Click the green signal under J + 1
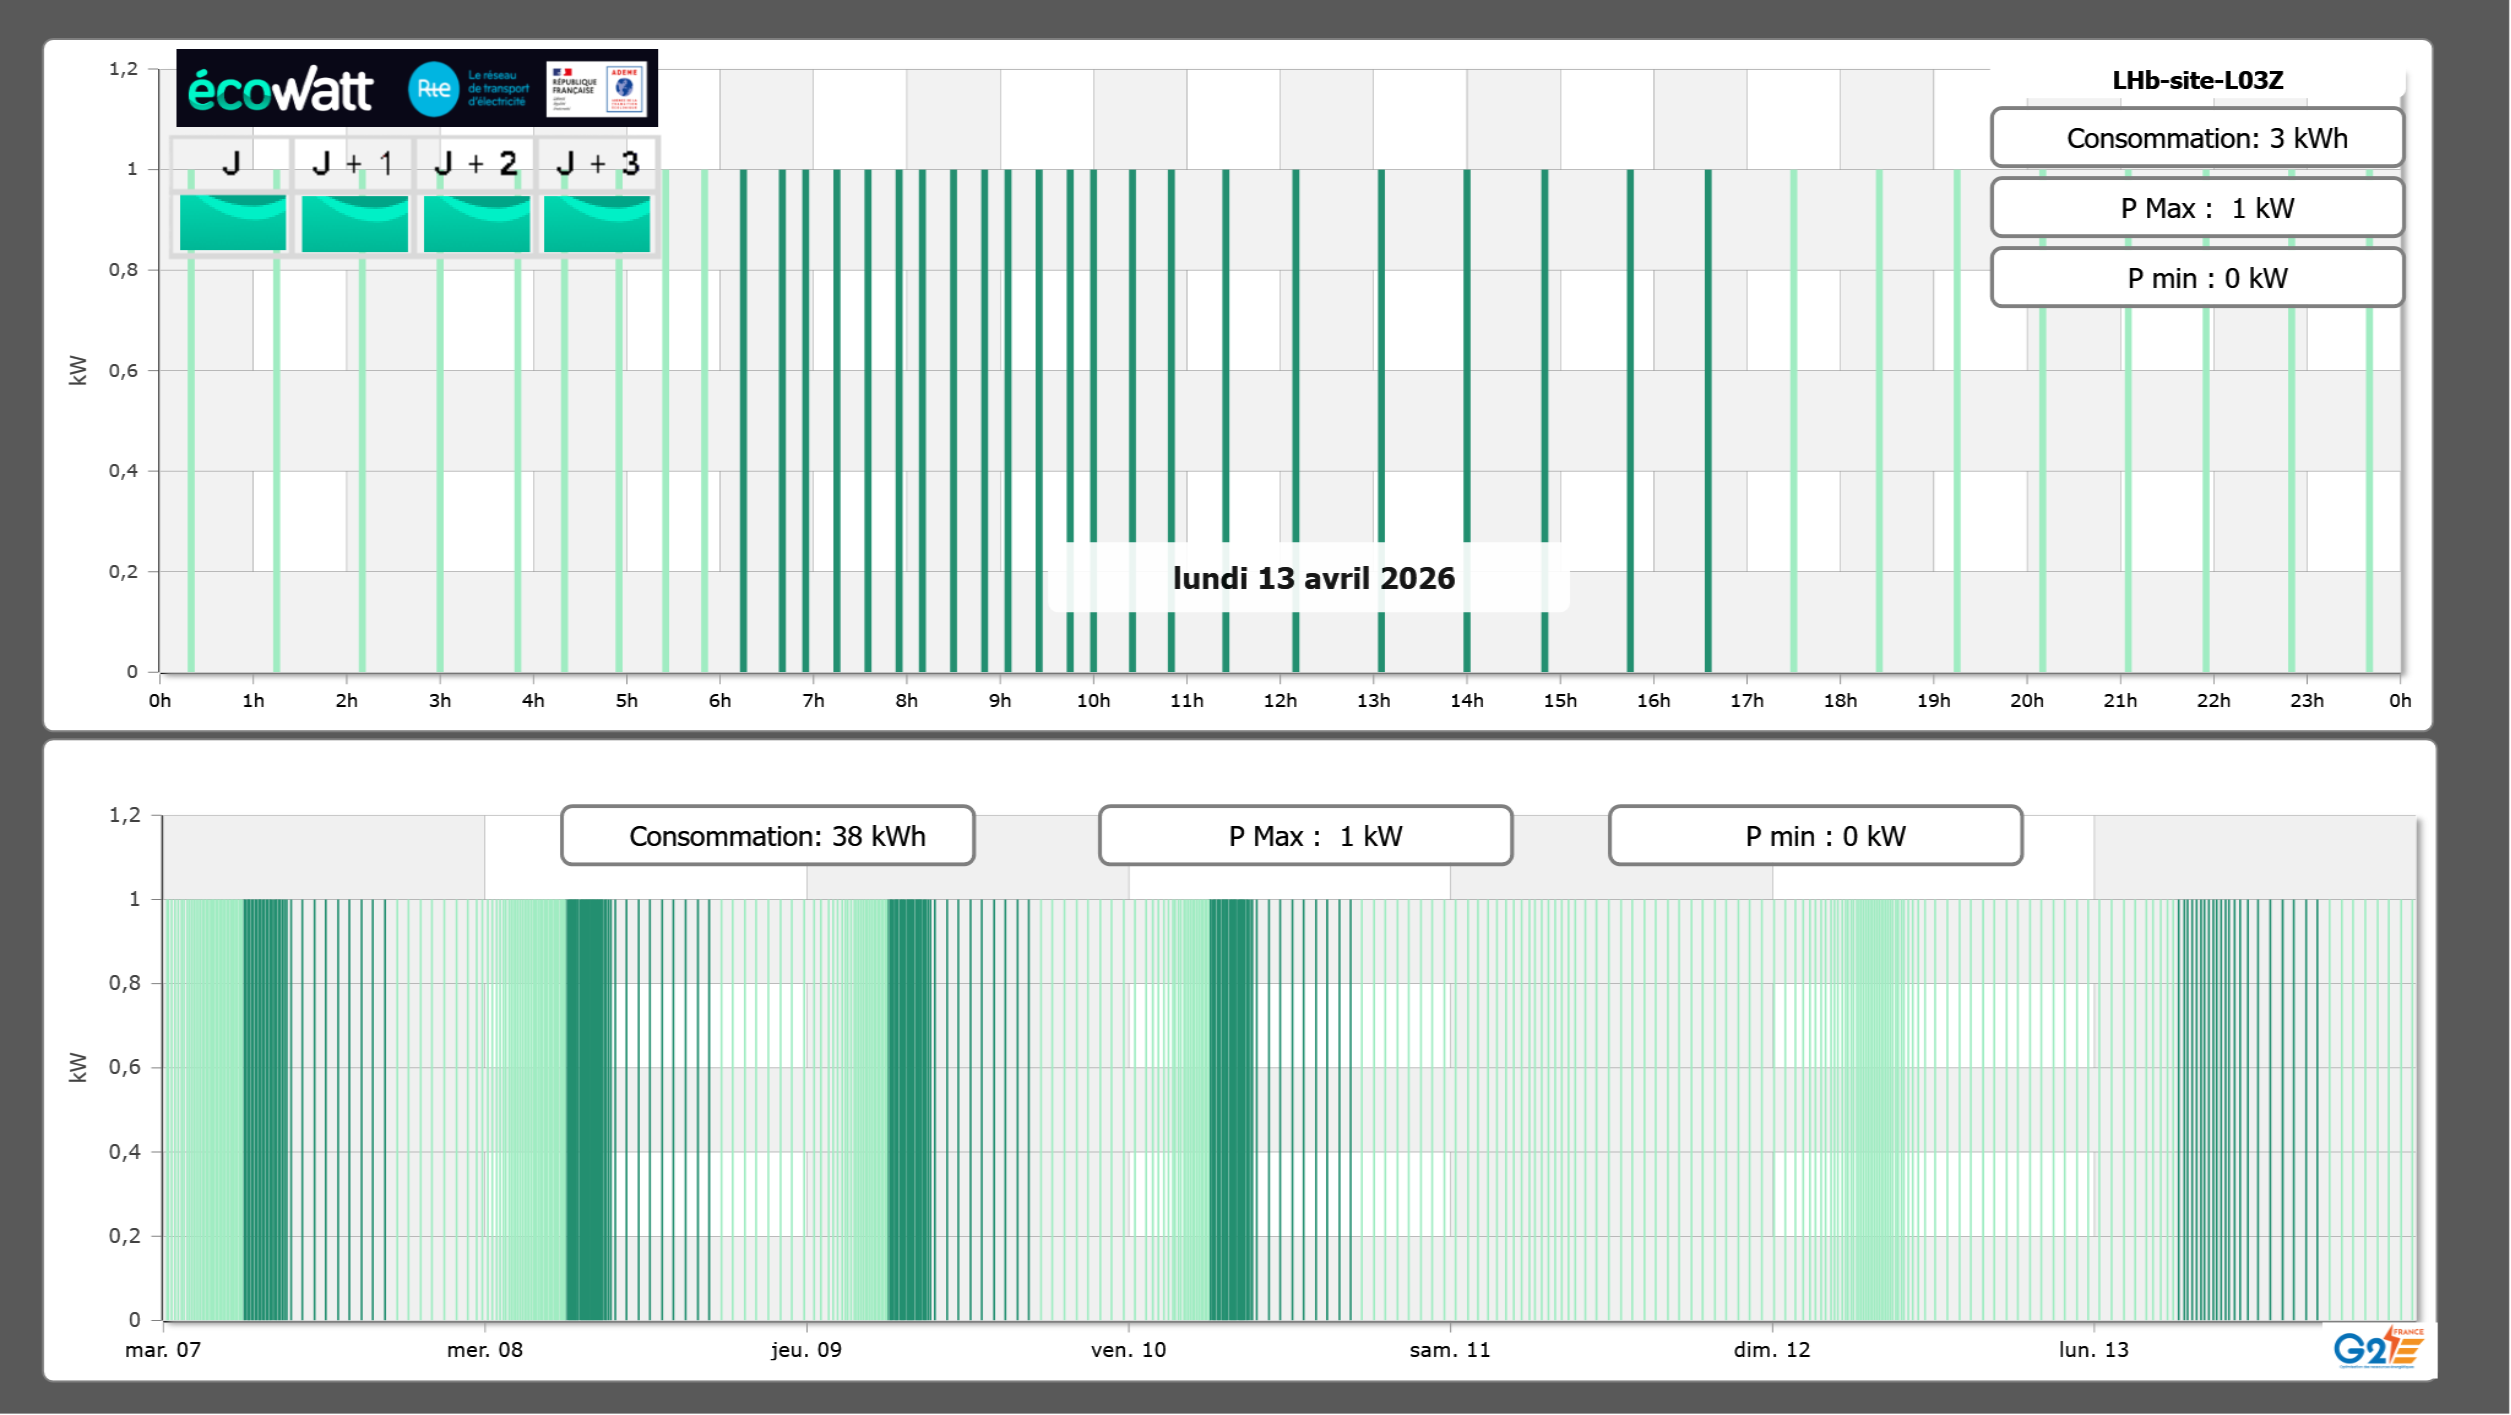Viewport: 2511px width, 1415px height. [x=355, y=223]
